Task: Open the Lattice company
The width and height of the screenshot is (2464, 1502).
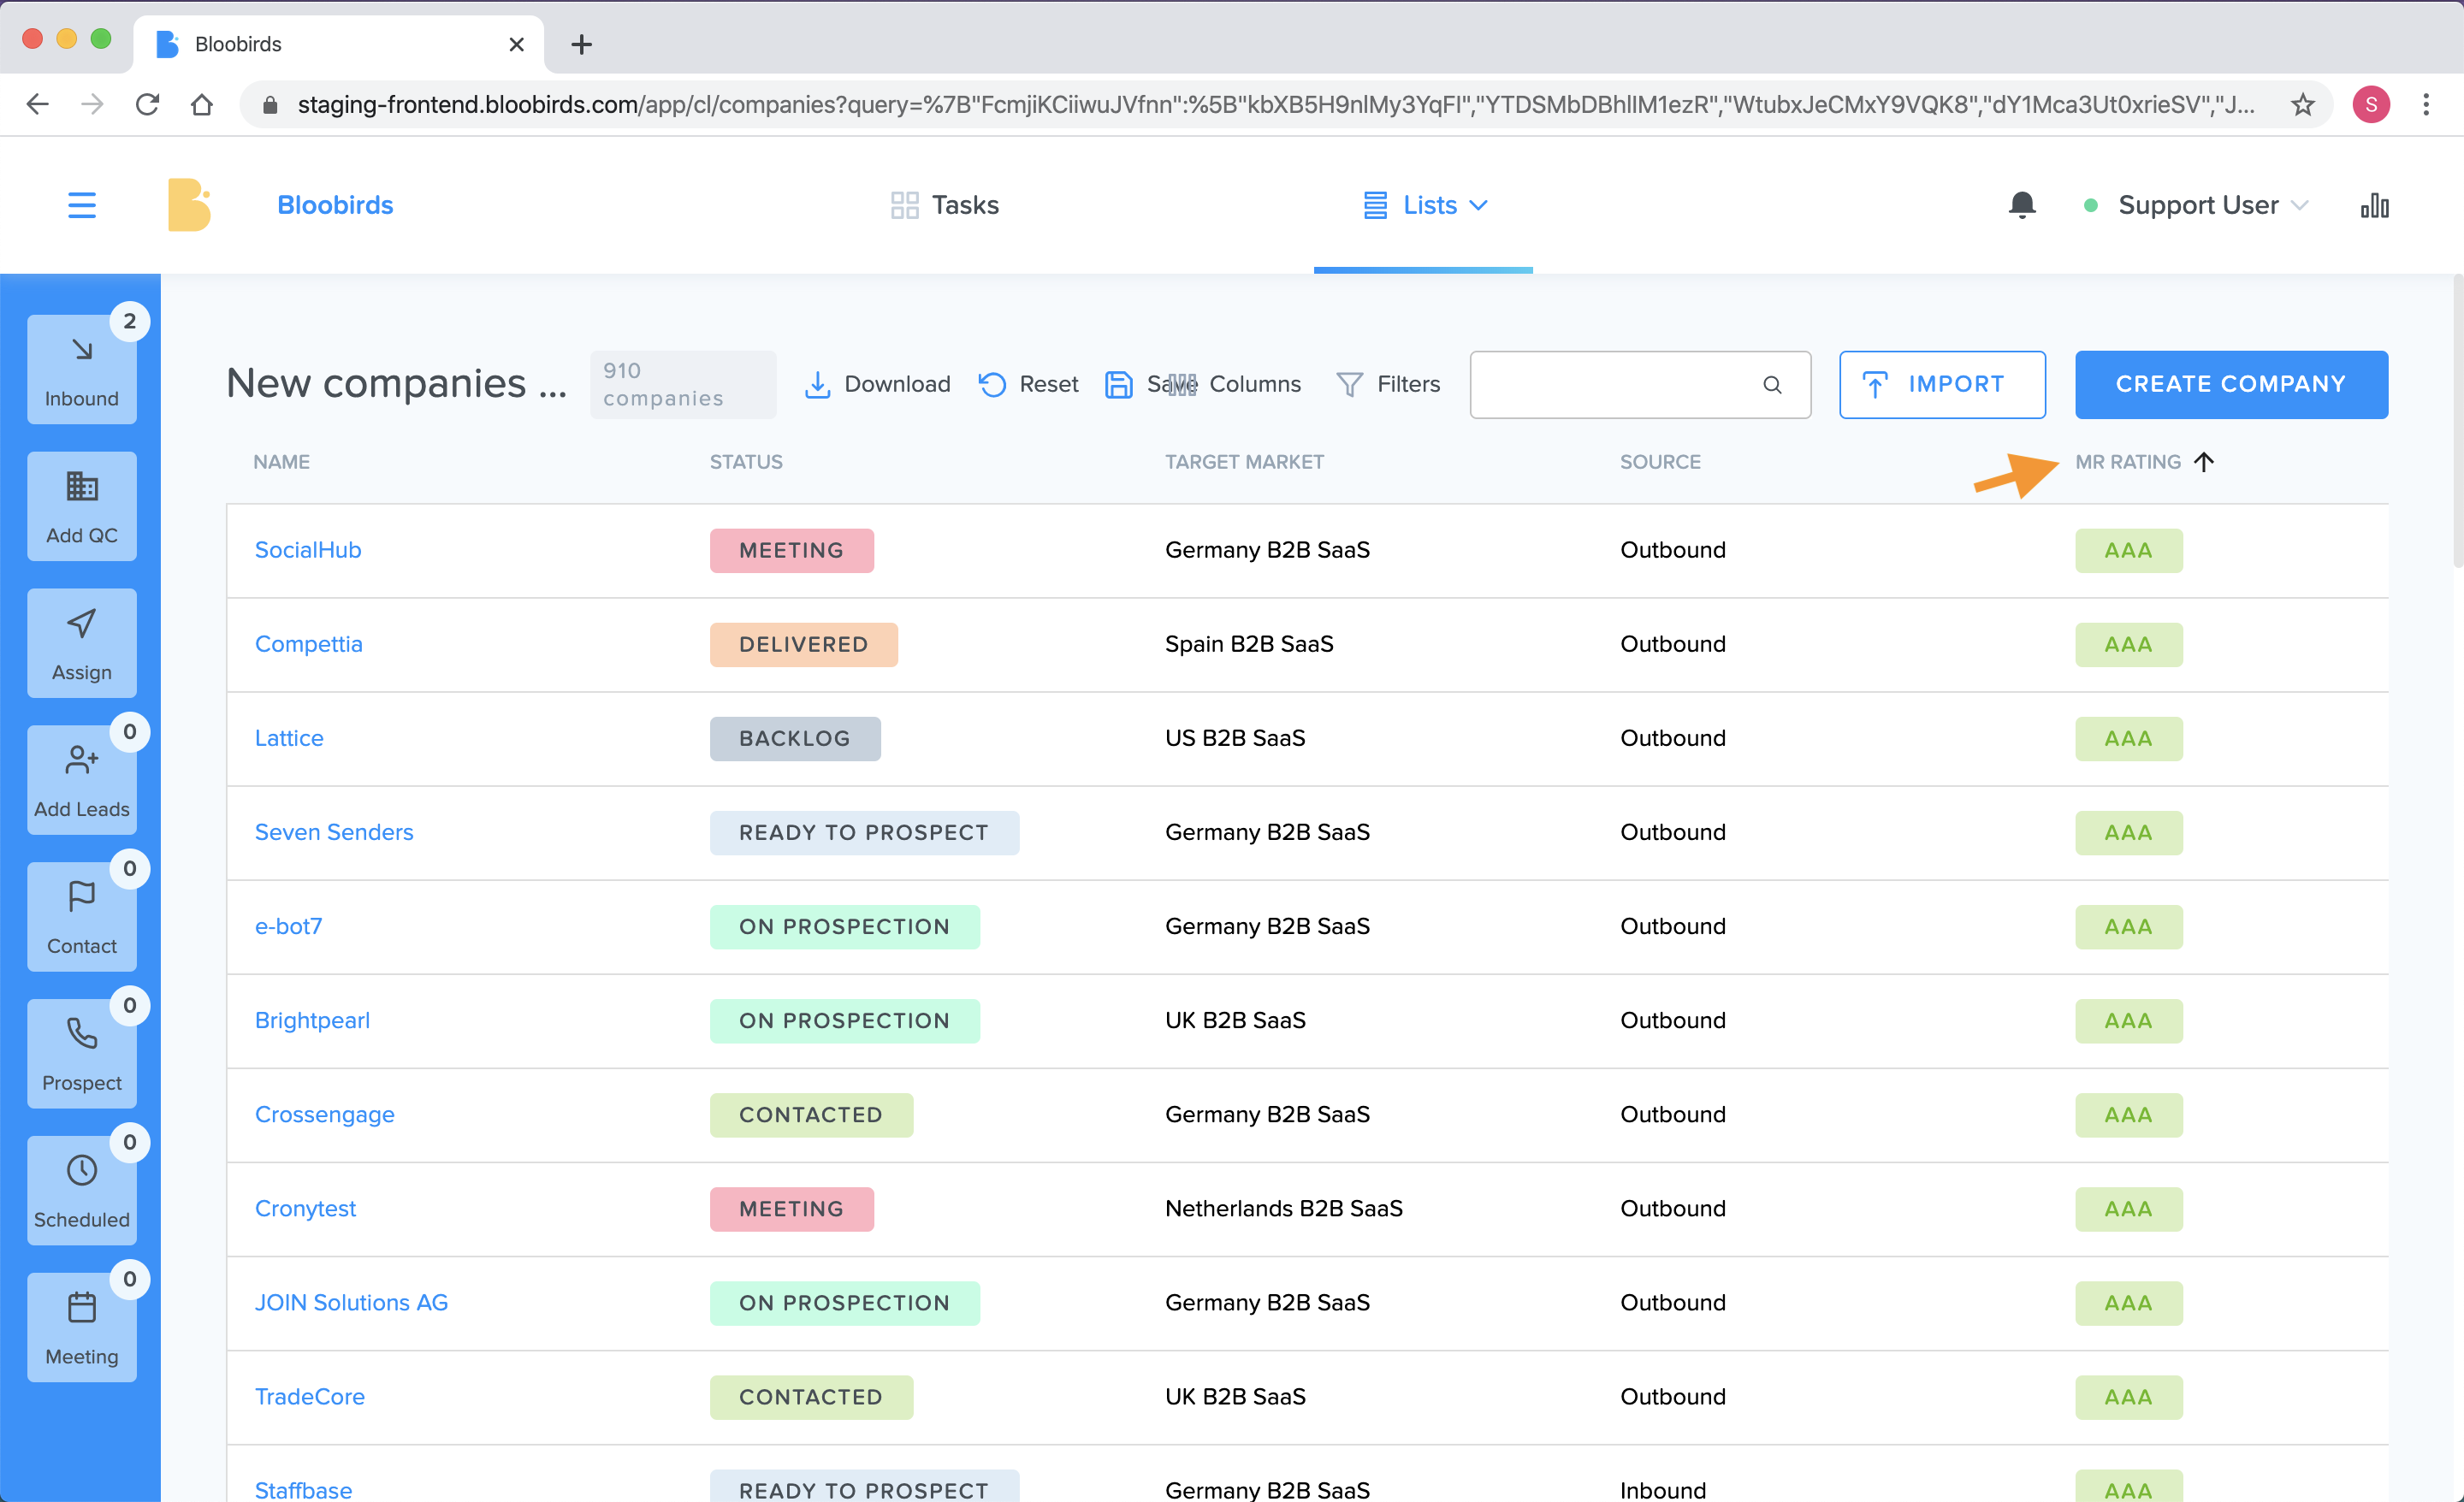Action: tap(289, 738)
